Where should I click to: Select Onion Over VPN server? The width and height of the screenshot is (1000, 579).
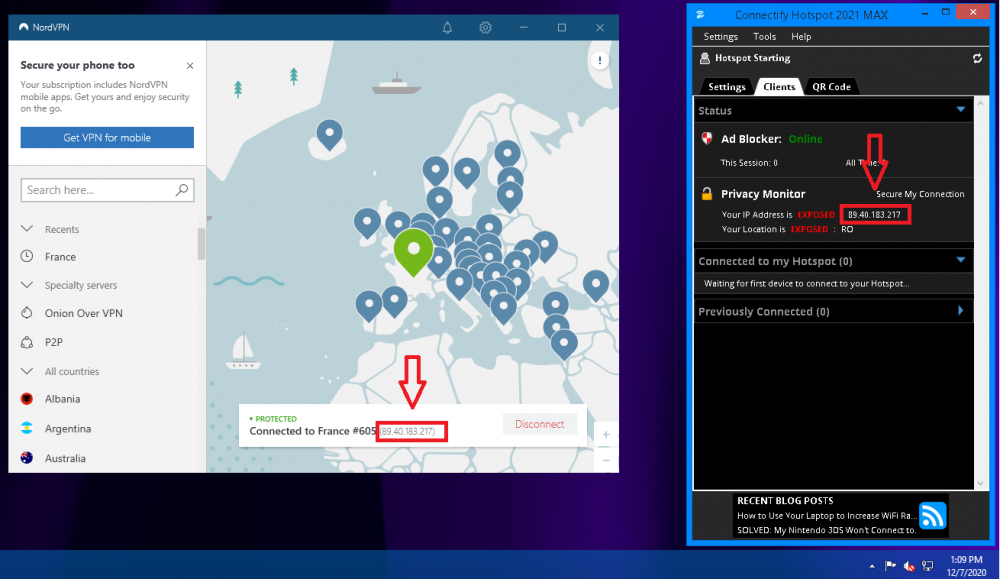[x=83, y=314]
